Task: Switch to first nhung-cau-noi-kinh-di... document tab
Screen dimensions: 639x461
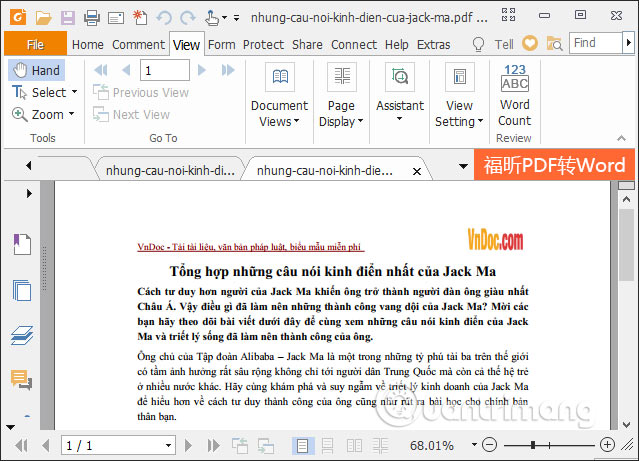Action: pos(170,170)
